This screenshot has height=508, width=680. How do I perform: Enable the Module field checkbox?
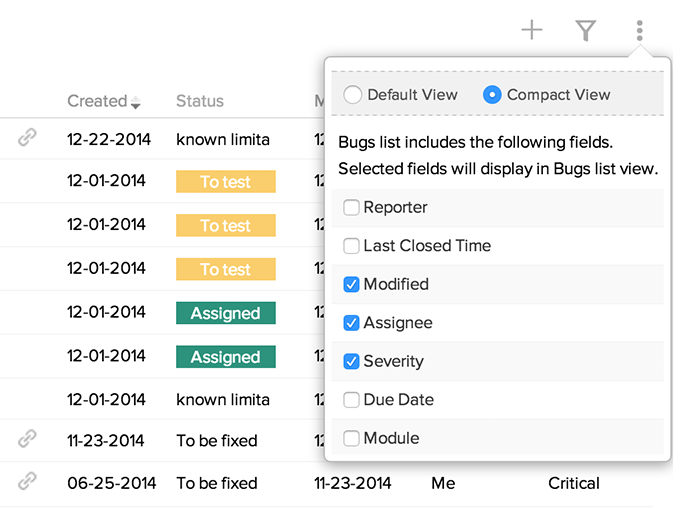[351, 438]
